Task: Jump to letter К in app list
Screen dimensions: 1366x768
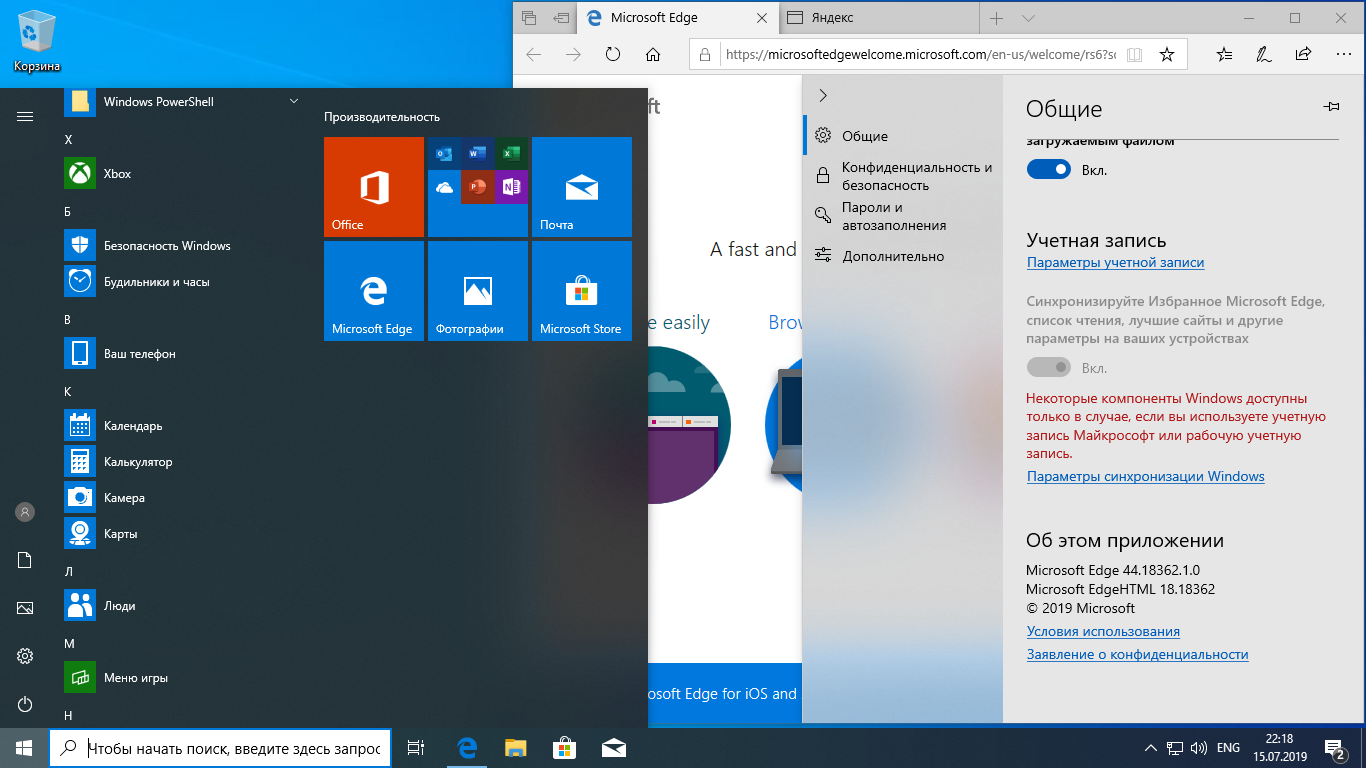Action: point(68,391)
